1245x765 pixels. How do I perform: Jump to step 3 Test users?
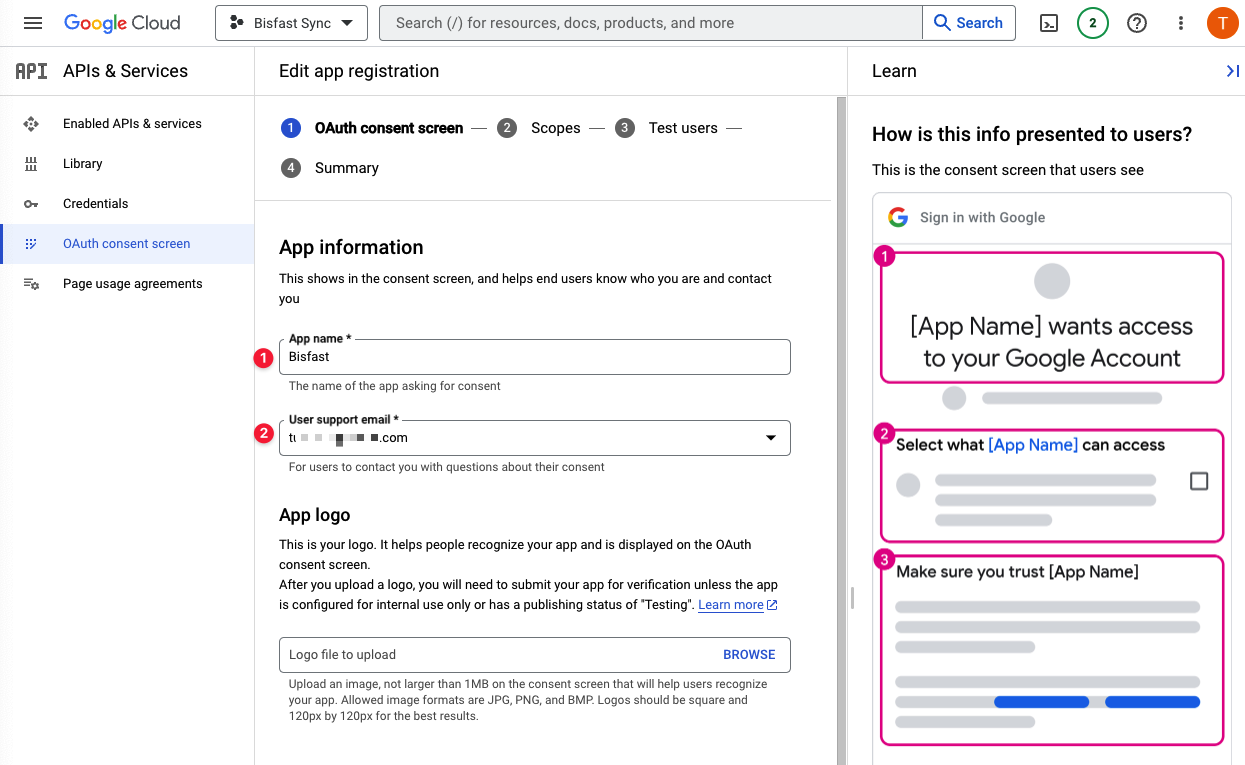(666, 128)
